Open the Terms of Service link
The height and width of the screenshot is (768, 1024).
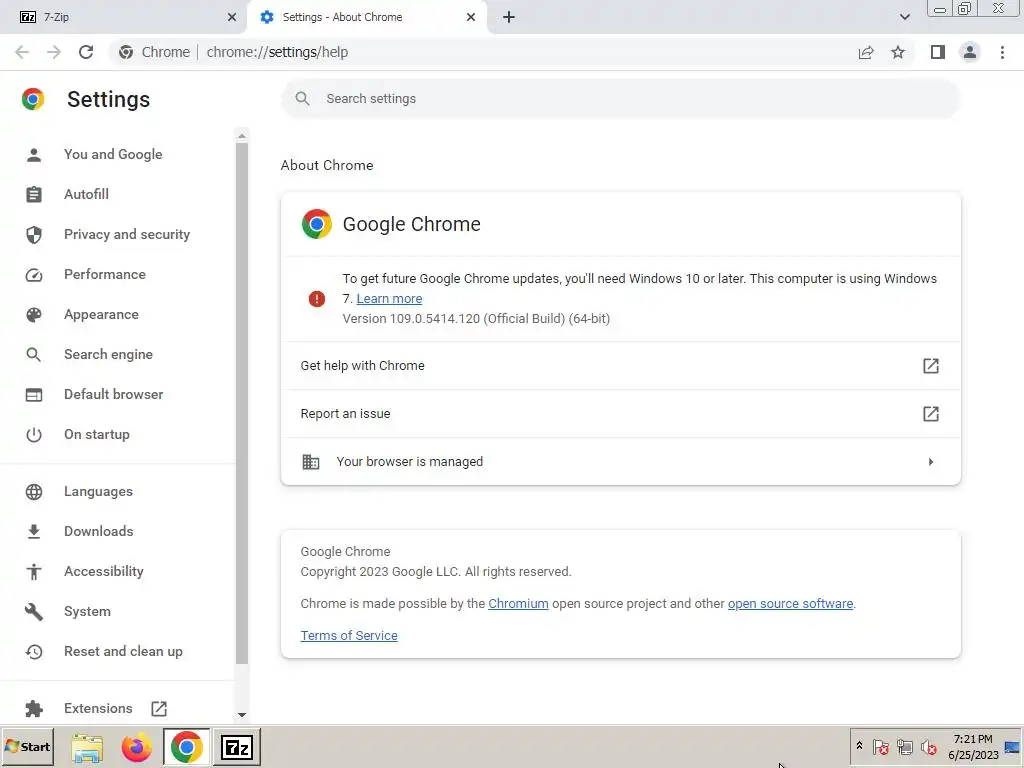349,635
